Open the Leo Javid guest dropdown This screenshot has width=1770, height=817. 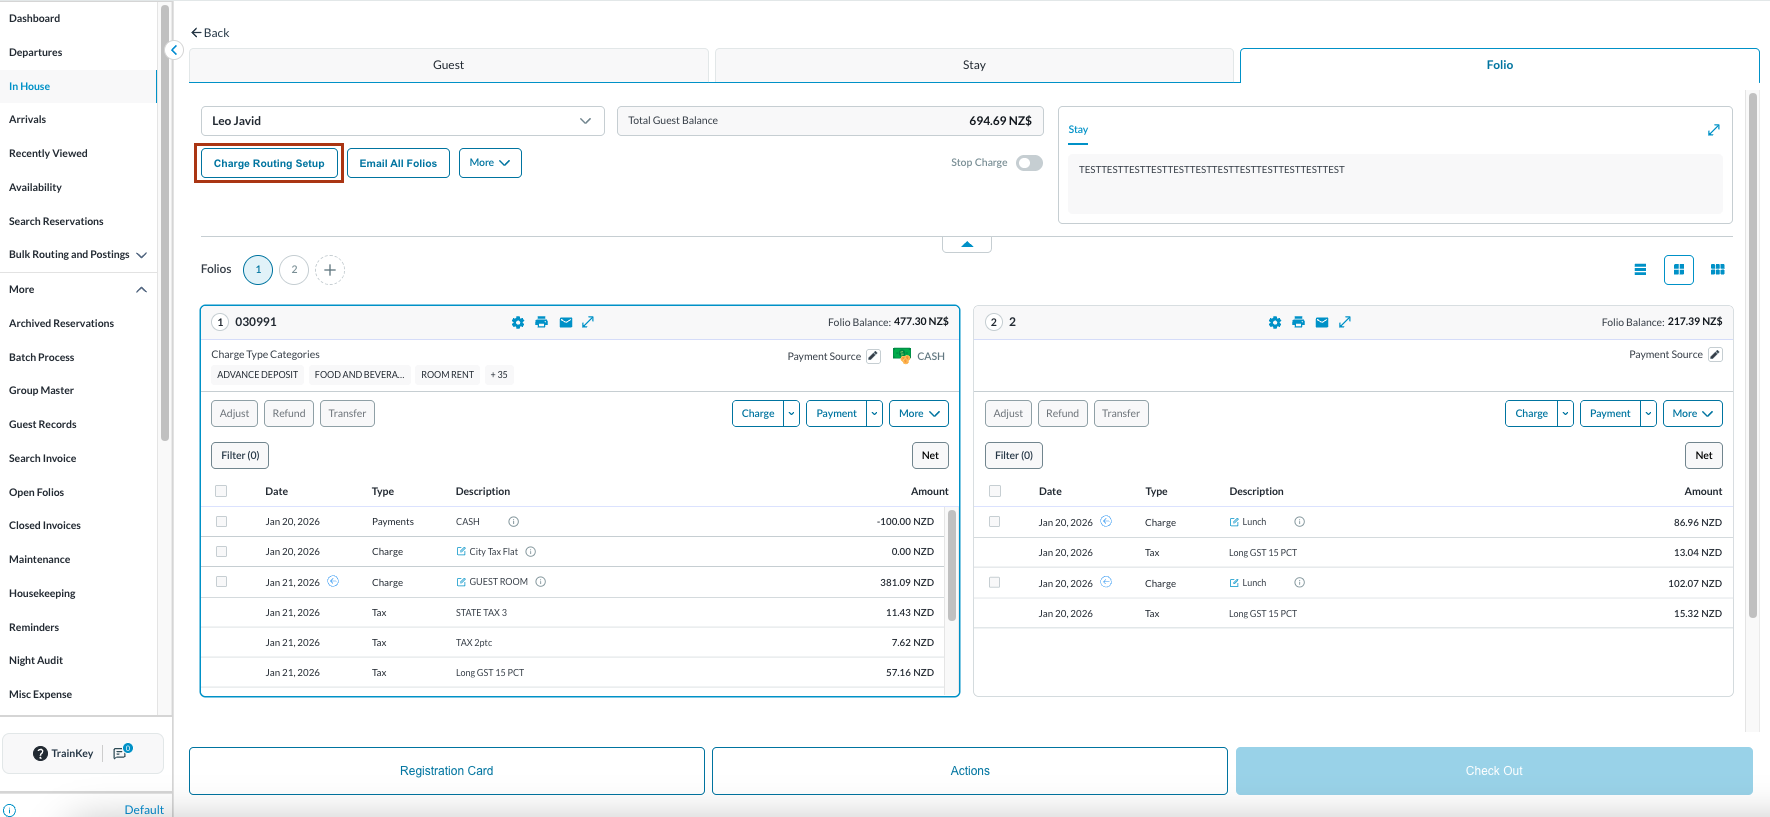(402, 121)
